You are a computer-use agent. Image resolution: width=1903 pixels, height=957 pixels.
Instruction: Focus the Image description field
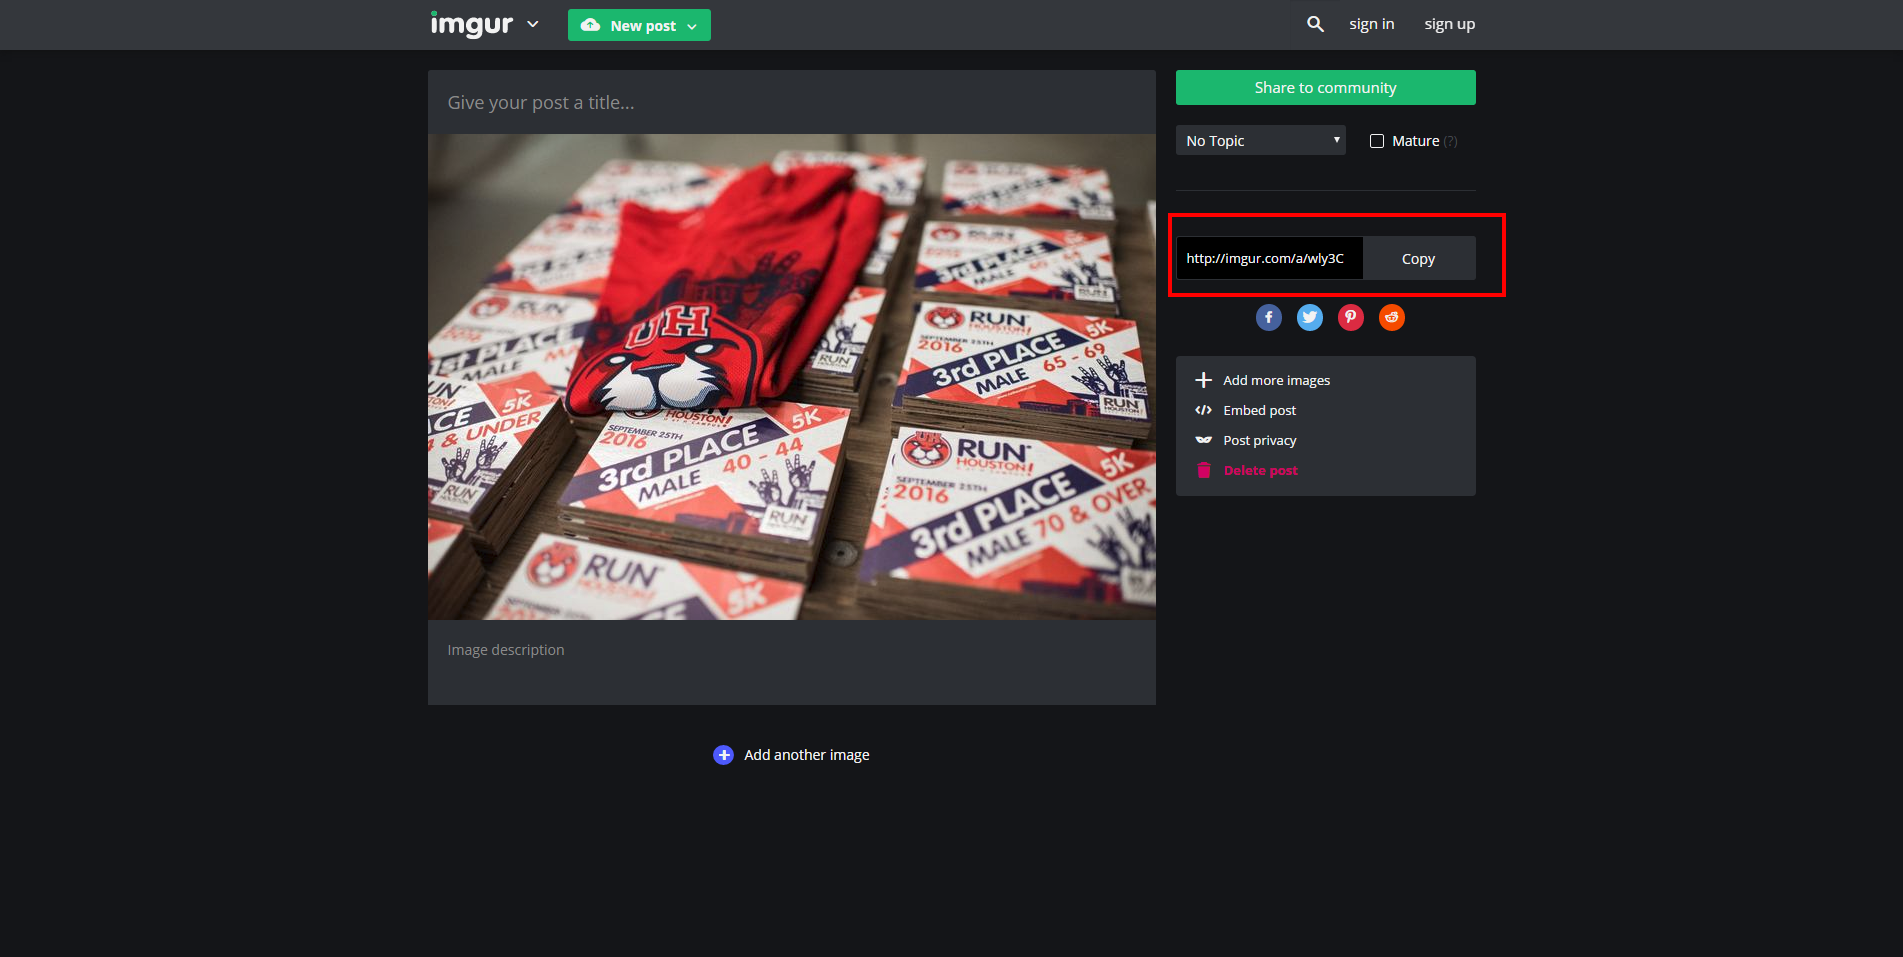[x=791, y=662]
